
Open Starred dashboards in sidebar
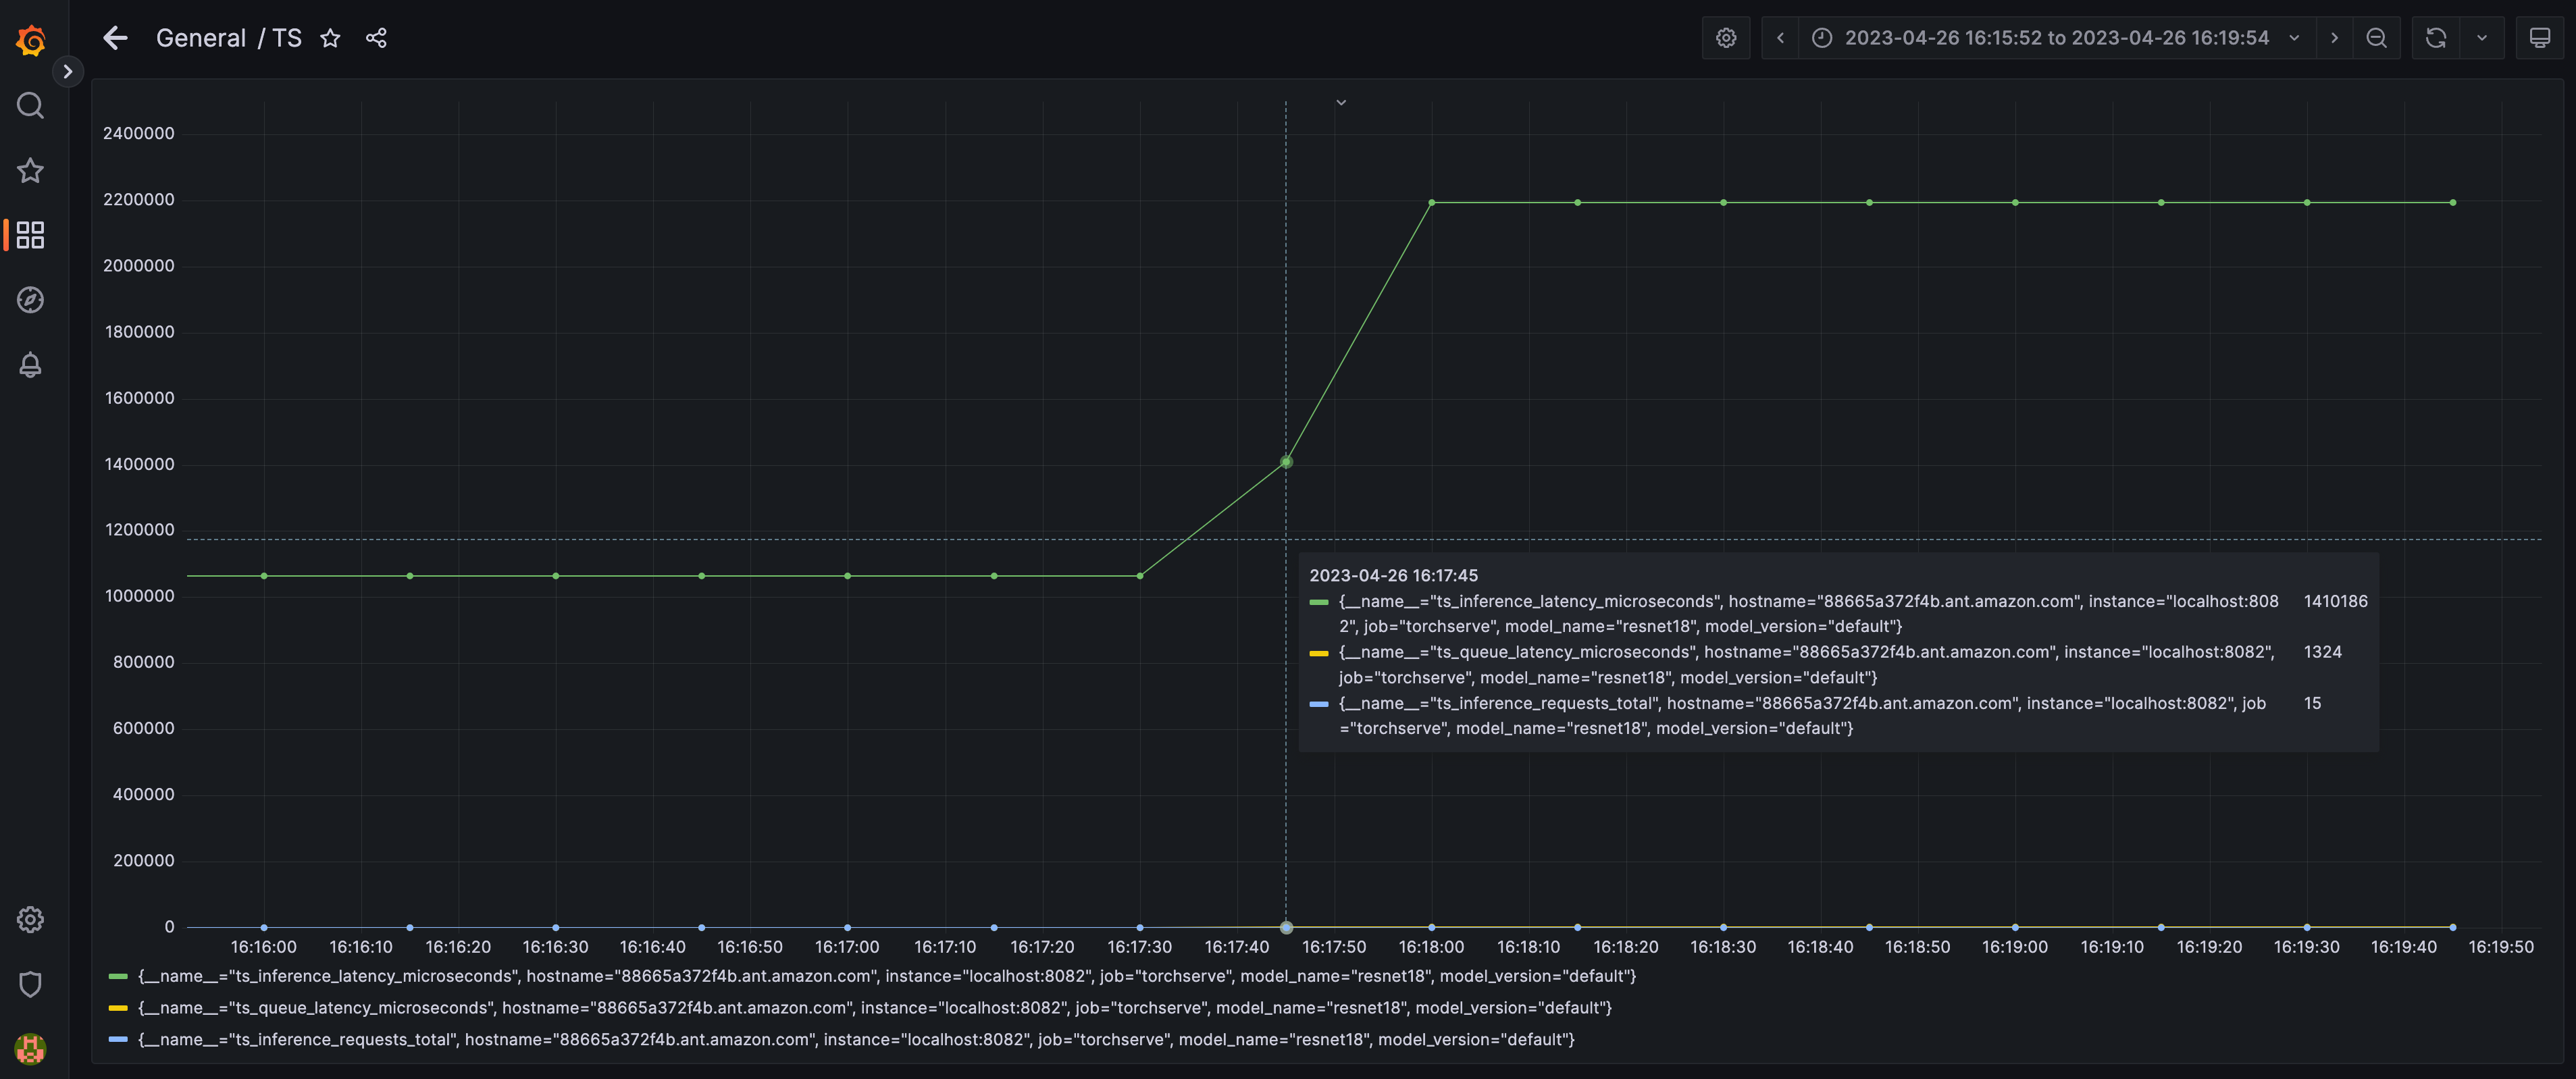[31, 170]
